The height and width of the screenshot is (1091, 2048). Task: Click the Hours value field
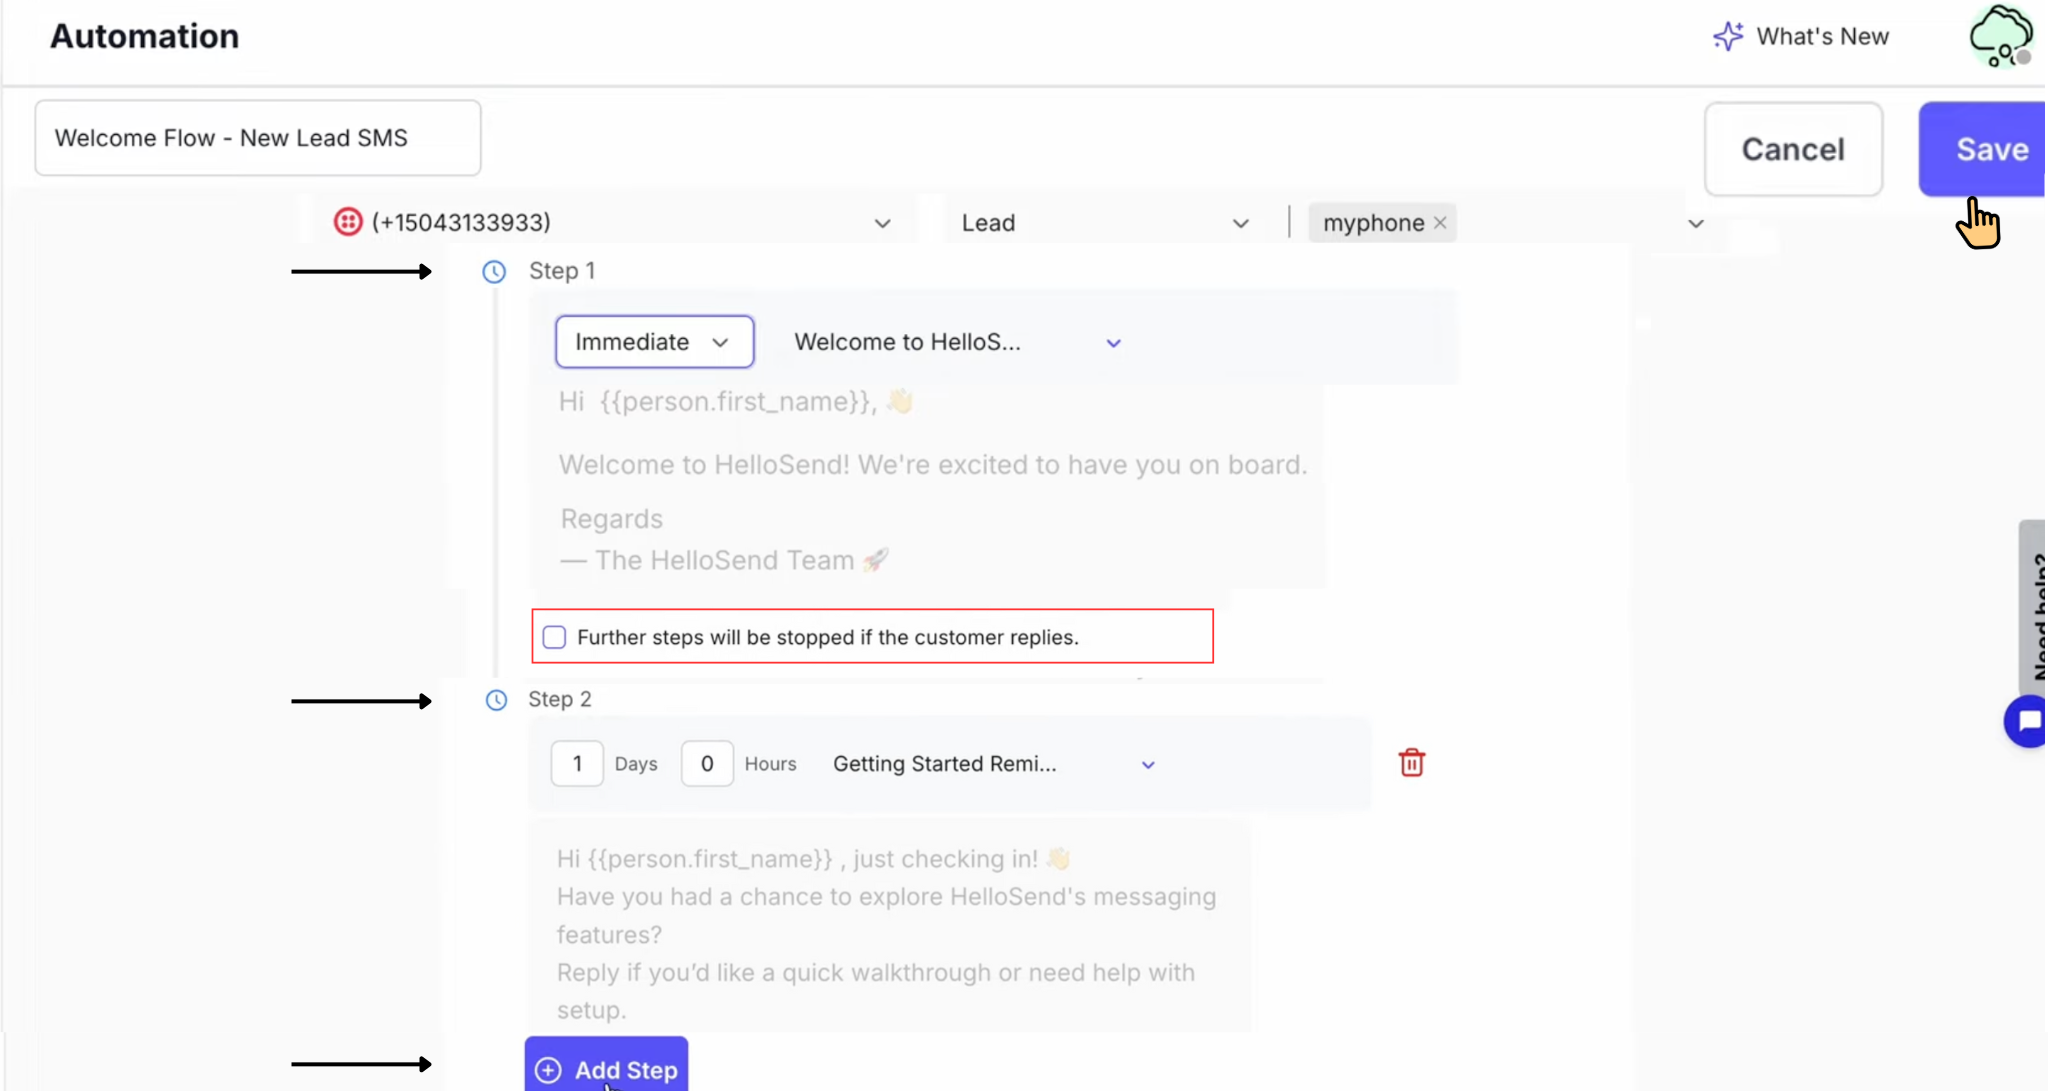click(707, 764)
